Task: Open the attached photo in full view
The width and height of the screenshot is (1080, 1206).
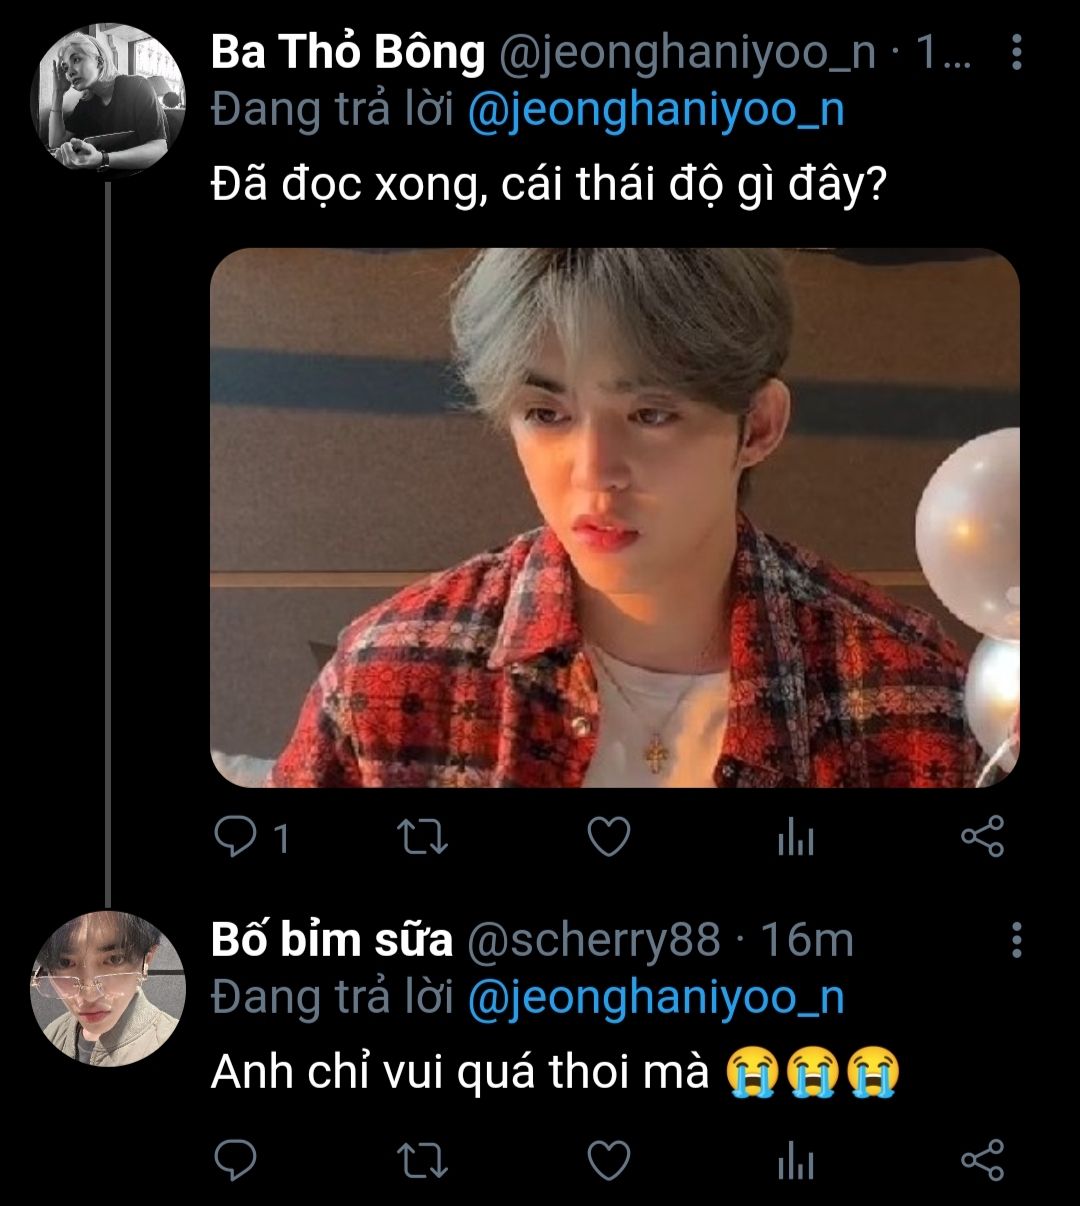Action: pyautogui.click(x=614, y=517)
